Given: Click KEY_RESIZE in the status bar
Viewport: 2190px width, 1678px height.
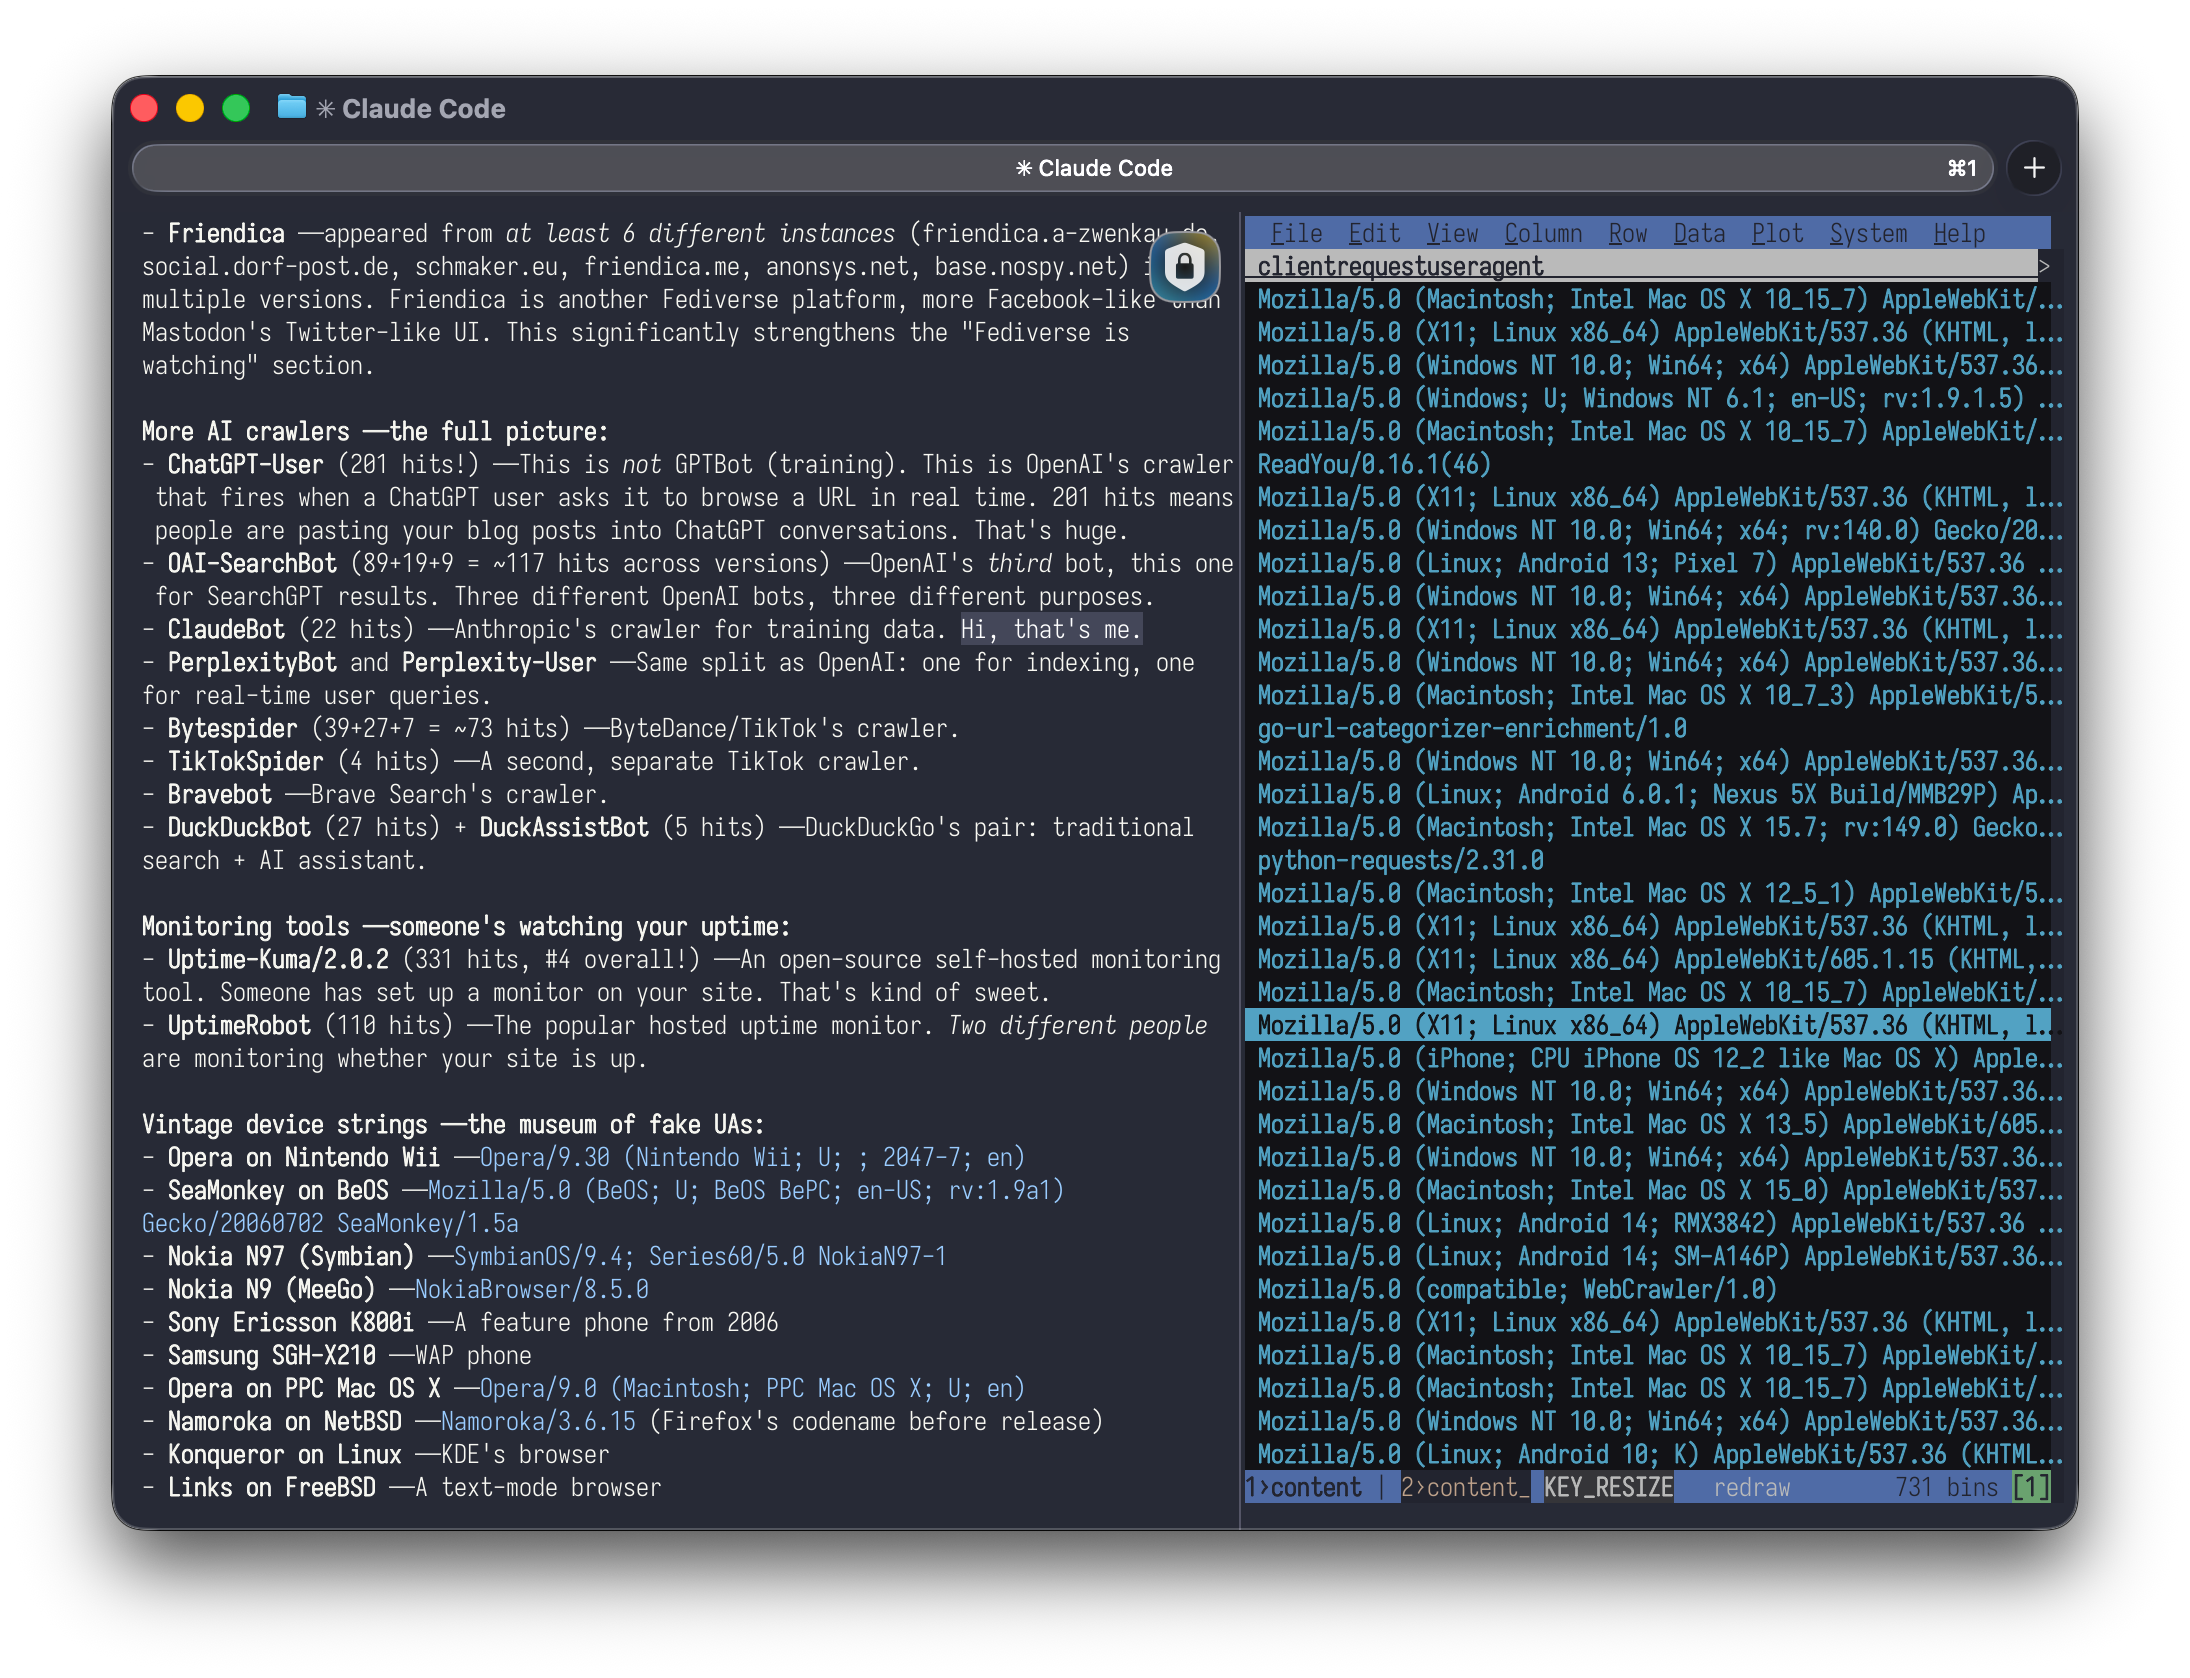Looking at the screenshot, I should (1607, 1487).
